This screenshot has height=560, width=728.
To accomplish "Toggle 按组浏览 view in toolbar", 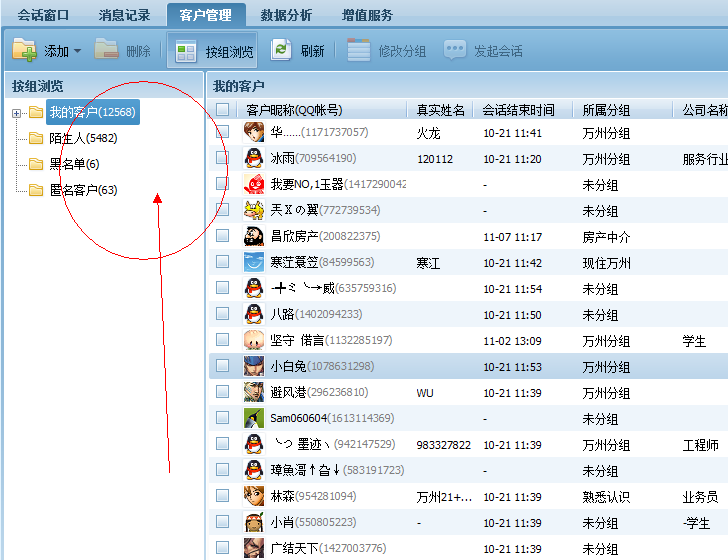I will pyautogui.click(x=212, y=51).
